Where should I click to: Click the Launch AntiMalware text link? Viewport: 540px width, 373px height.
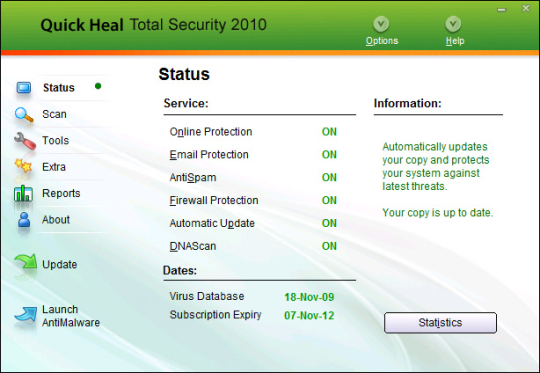(x=71, y=316)
